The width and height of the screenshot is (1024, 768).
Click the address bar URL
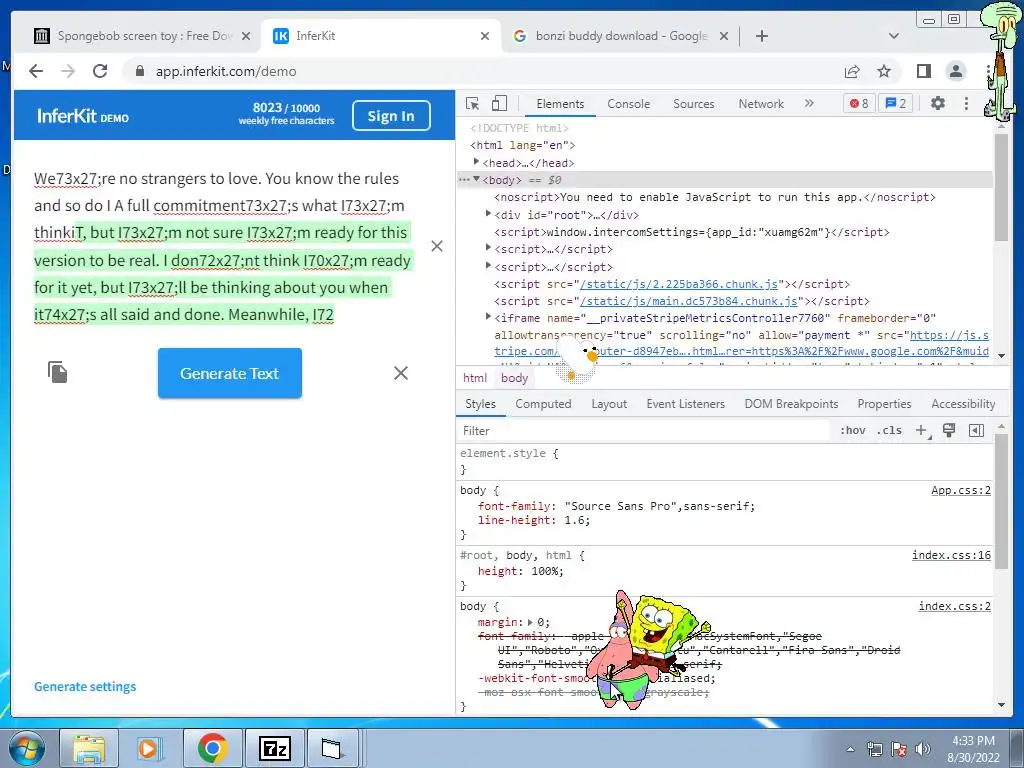click(226, 71)
